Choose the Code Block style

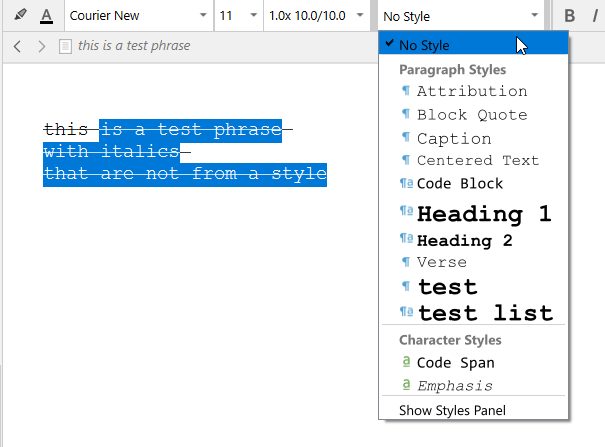pyautogui.click(x=460, y=184)
